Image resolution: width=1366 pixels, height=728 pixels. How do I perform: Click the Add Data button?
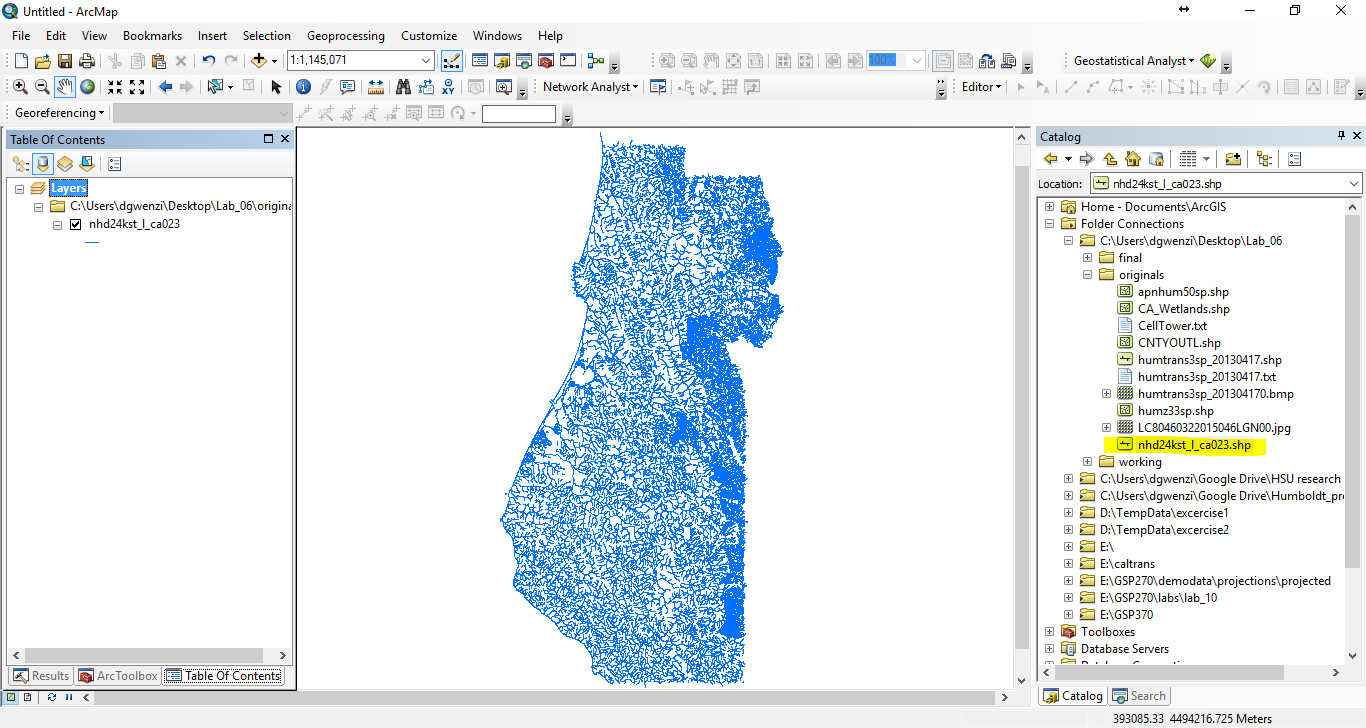click(260, 61)
